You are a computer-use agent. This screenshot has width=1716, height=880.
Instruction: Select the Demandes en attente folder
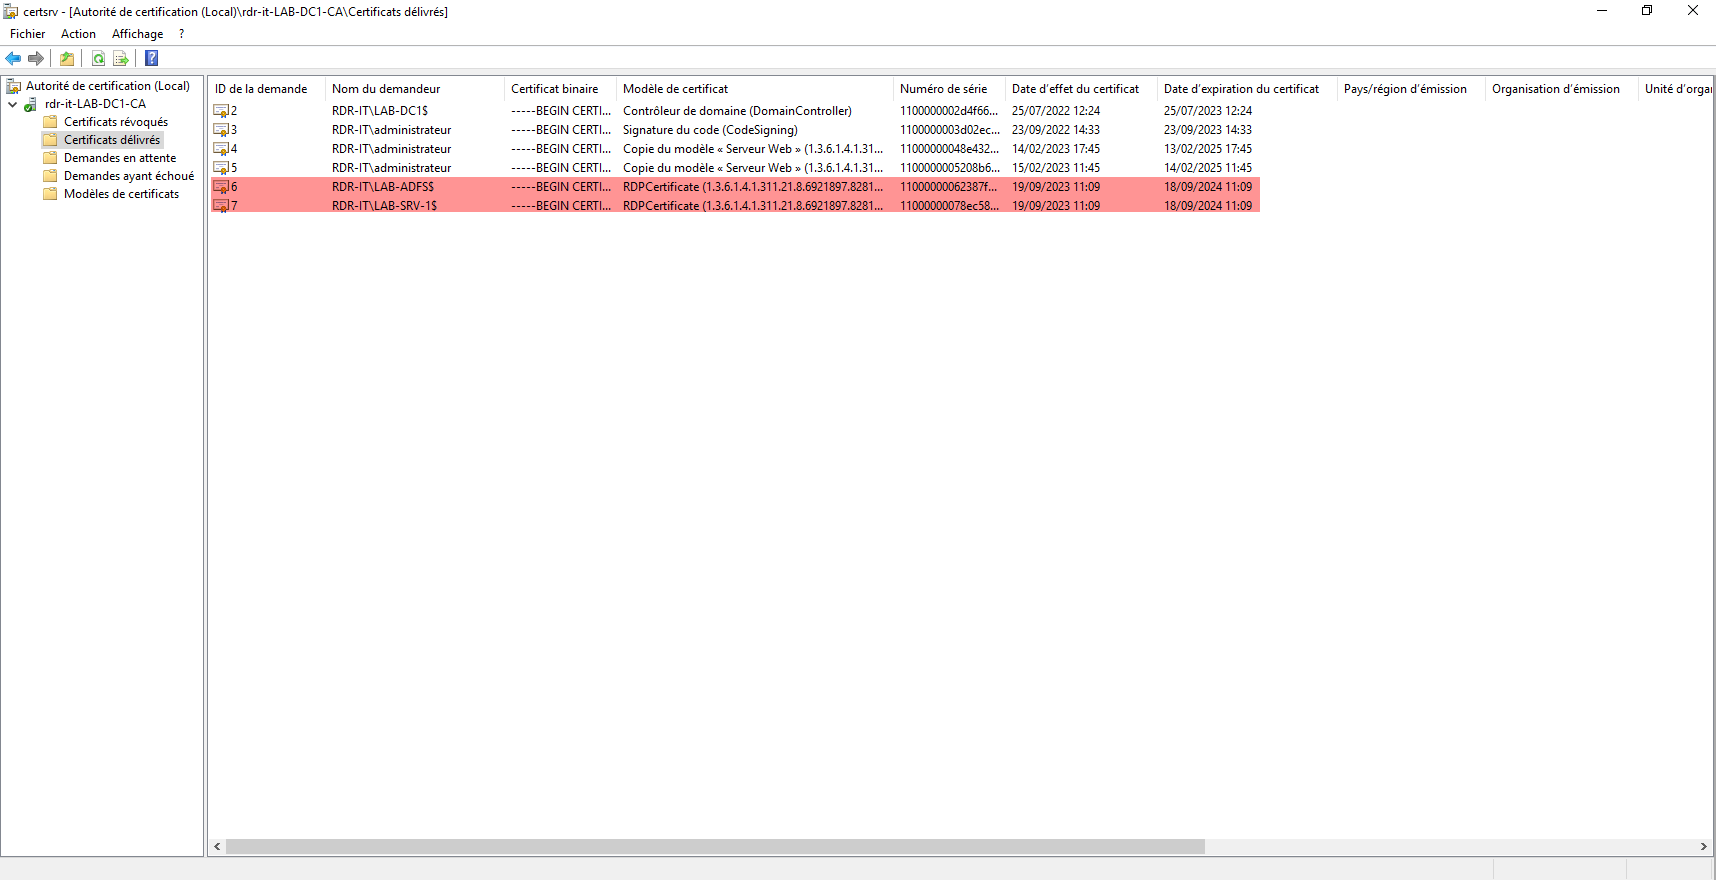[119, 158]
